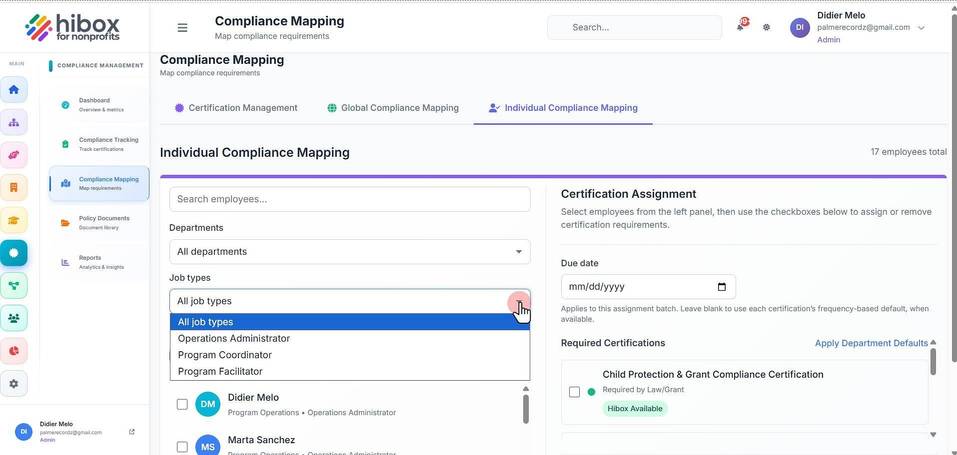Screen dimensions: 957x455
Task: Click the hibox for nonprofits logo
Action: pyautogui.click(x=72, y=27)
